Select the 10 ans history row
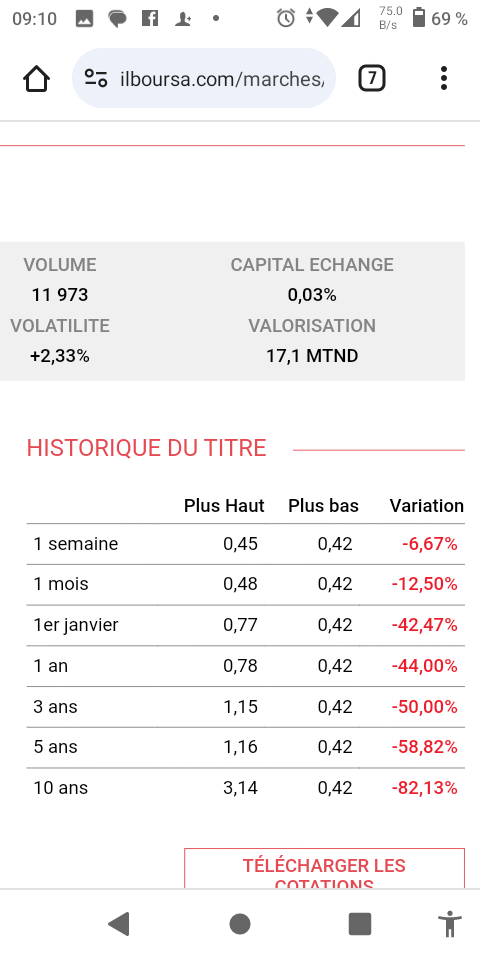 246,788
